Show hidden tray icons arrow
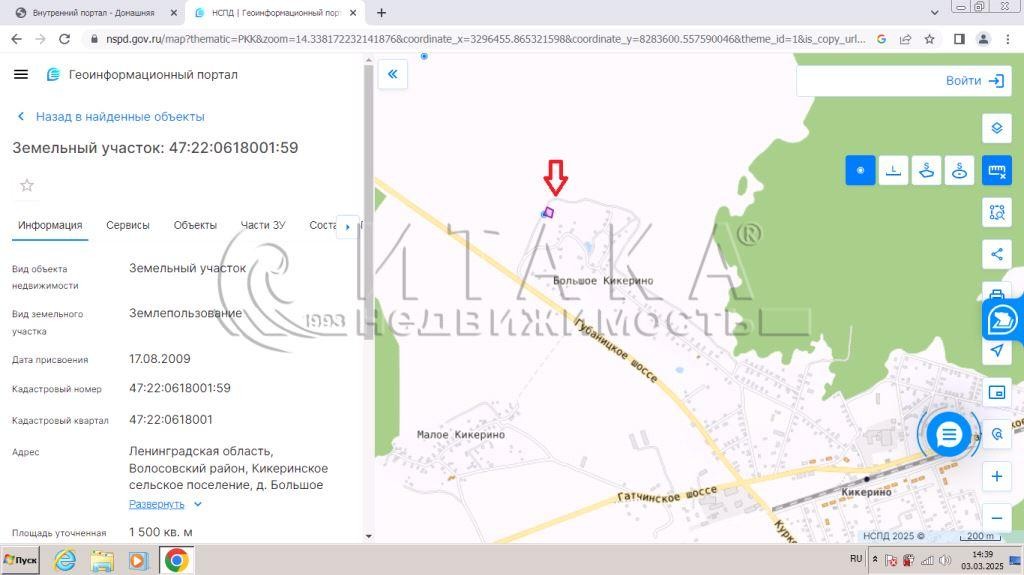Viewport: 1024px width, 575px height. tap(875, 559)
